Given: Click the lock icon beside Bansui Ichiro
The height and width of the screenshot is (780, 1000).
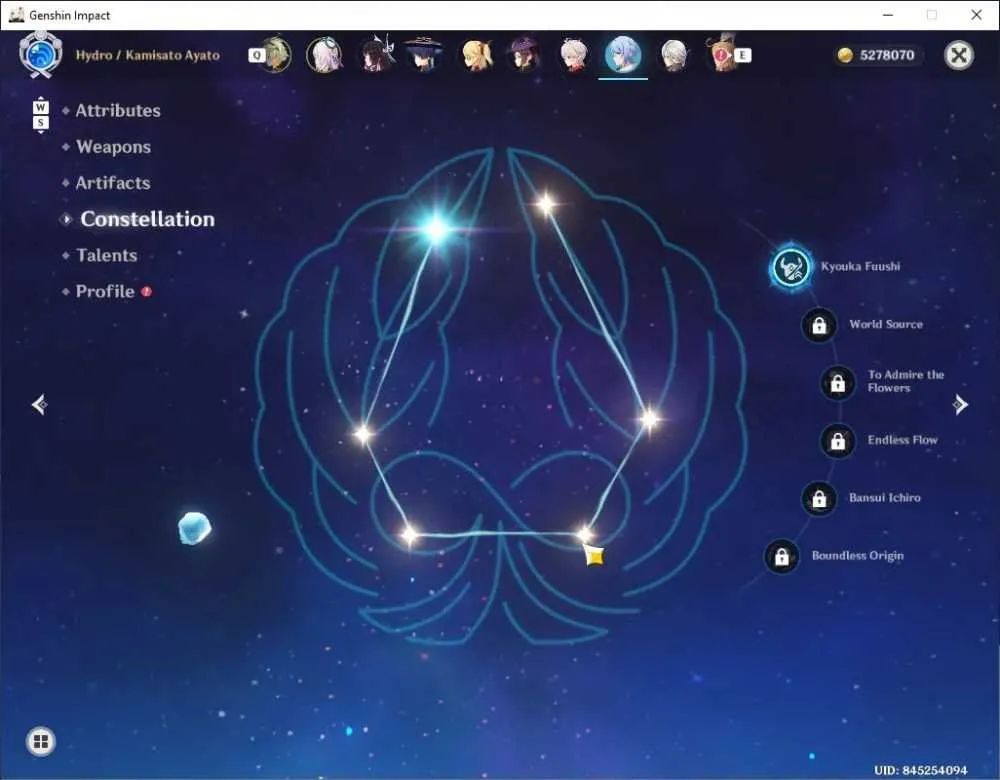Looking at the screenshot, I should click(x=819, y=498).
